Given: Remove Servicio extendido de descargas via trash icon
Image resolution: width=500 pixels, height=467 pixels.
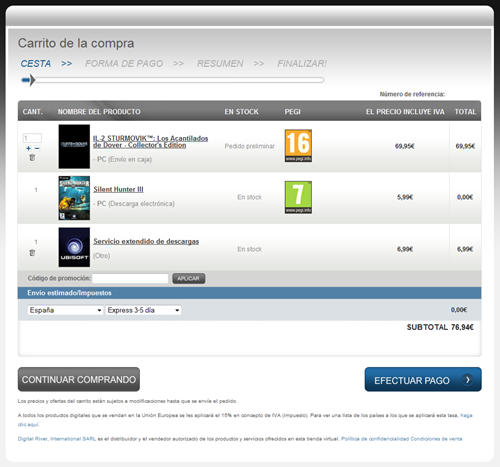Looking at the screenshot, I should click(x=32, y=253).
